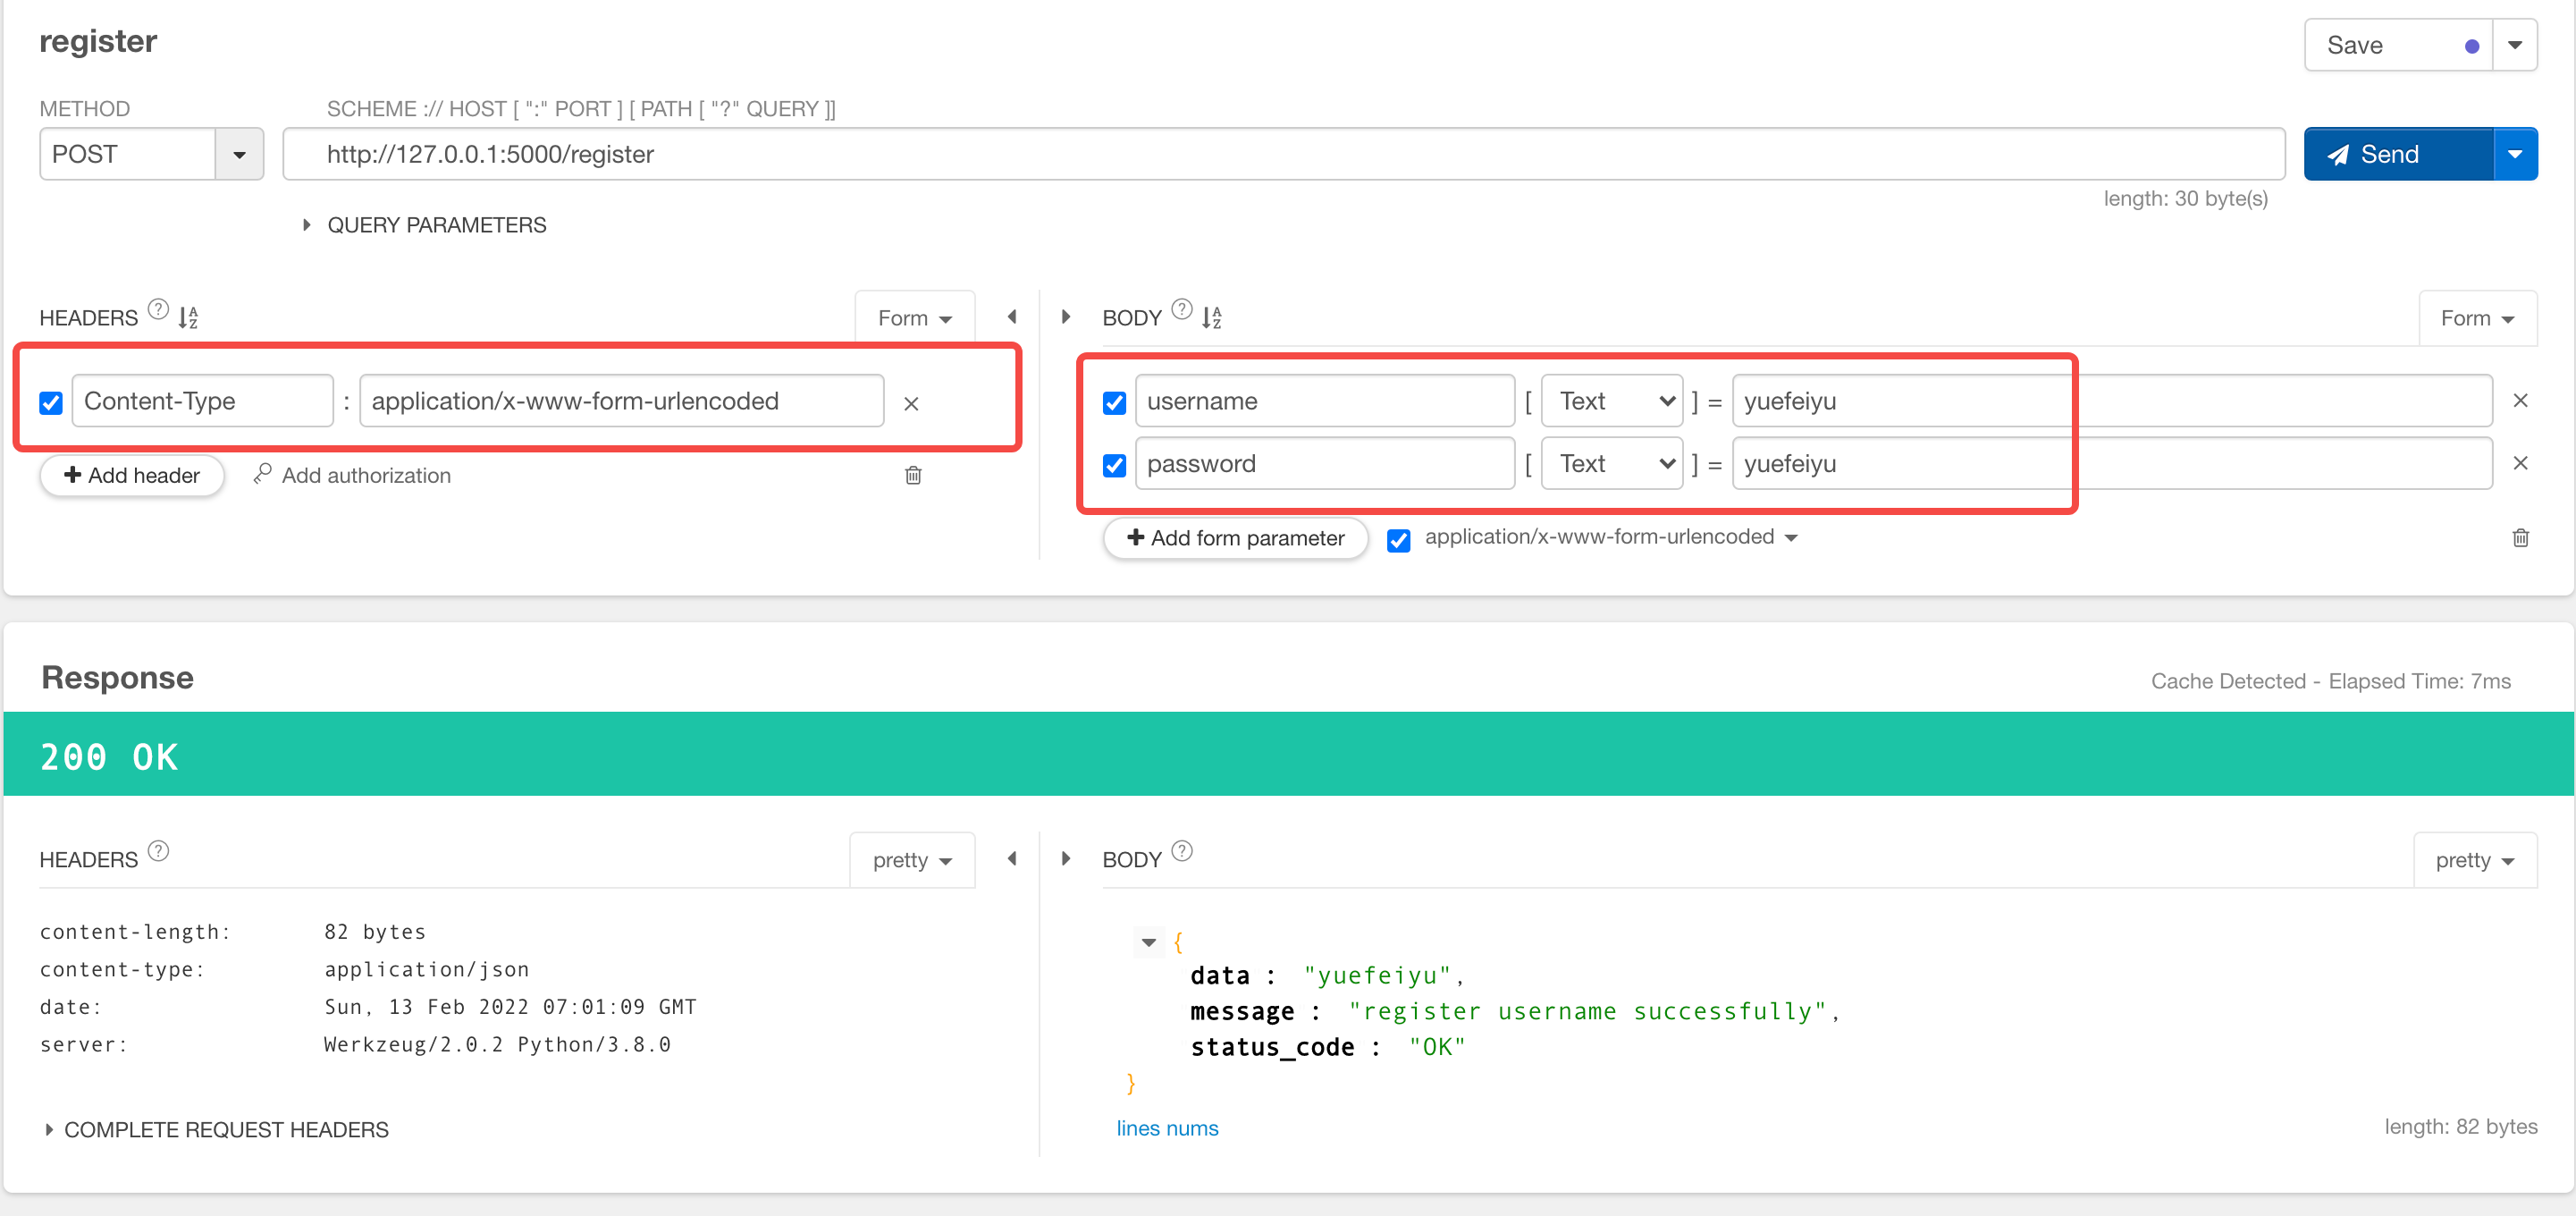Click the lines nums link
2576x1216 pixels.
[x=1167, y=1128]
